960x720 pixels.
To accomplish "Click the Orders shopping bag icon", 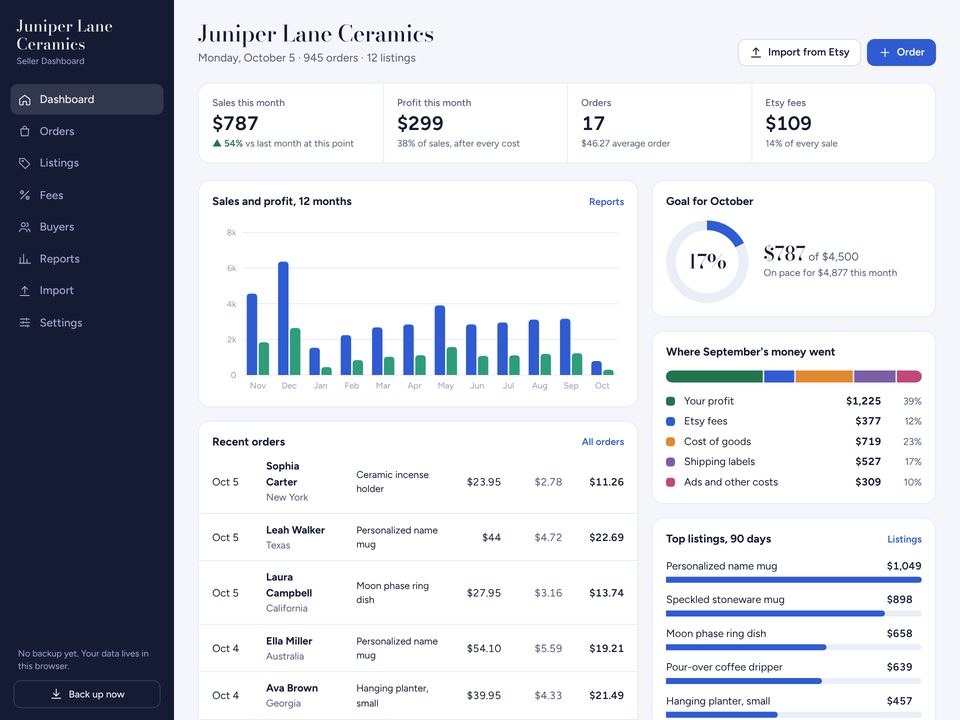I will coord(24,132).
